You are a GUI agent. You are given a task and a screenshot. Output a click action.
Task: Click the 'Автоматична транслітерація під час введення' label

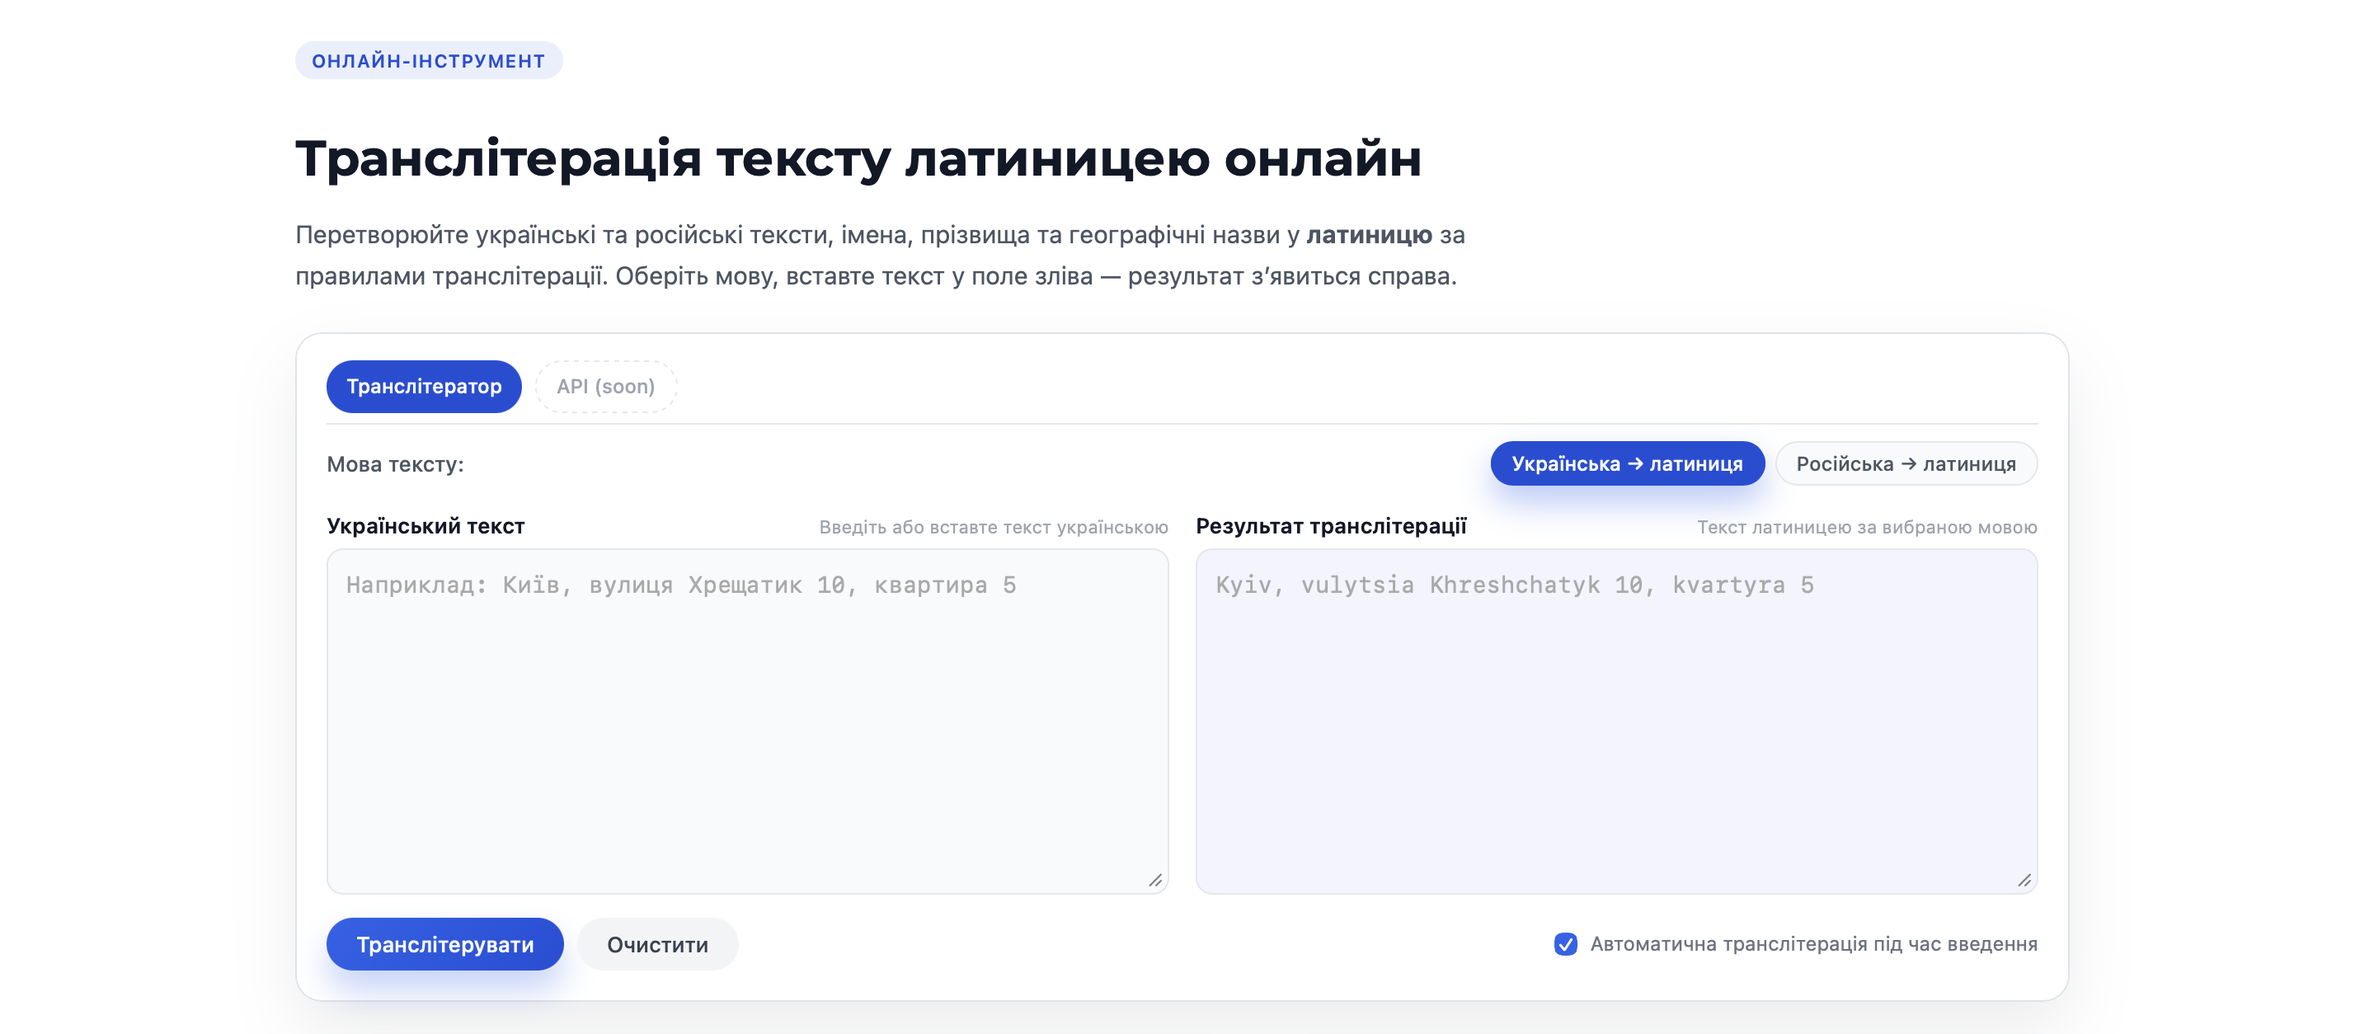pyautogui.click(x=1813, y=944)
